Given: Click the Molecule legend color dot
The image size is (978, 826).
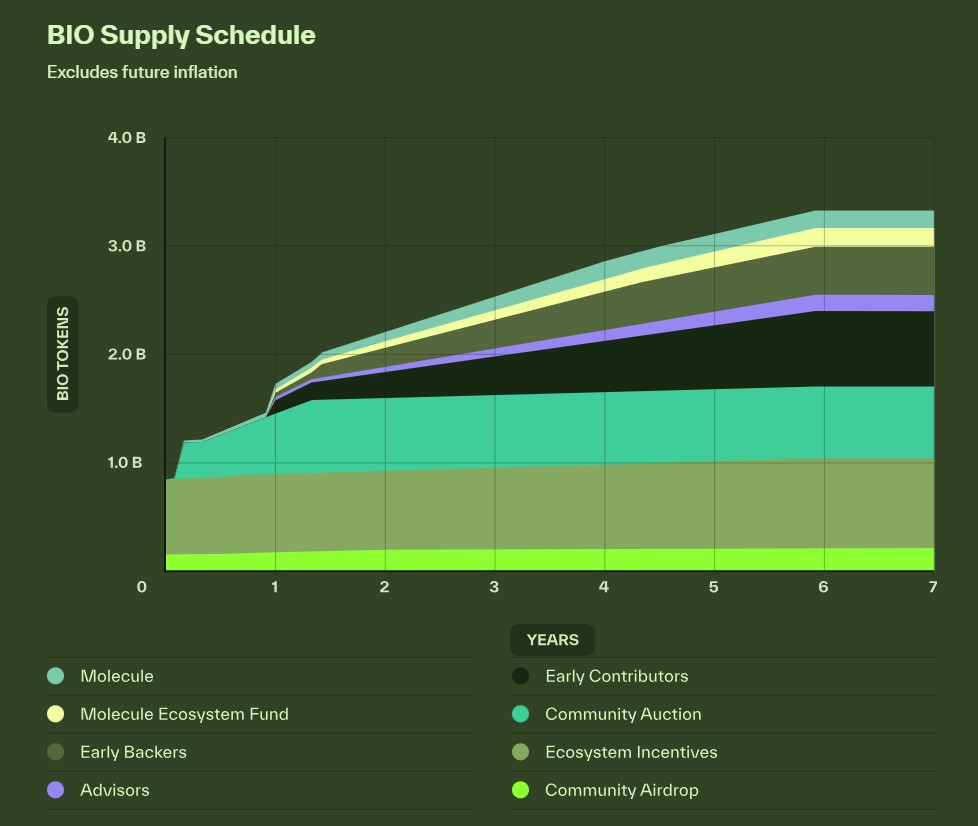Looking at the screenshot, I should tap(55, 676).
